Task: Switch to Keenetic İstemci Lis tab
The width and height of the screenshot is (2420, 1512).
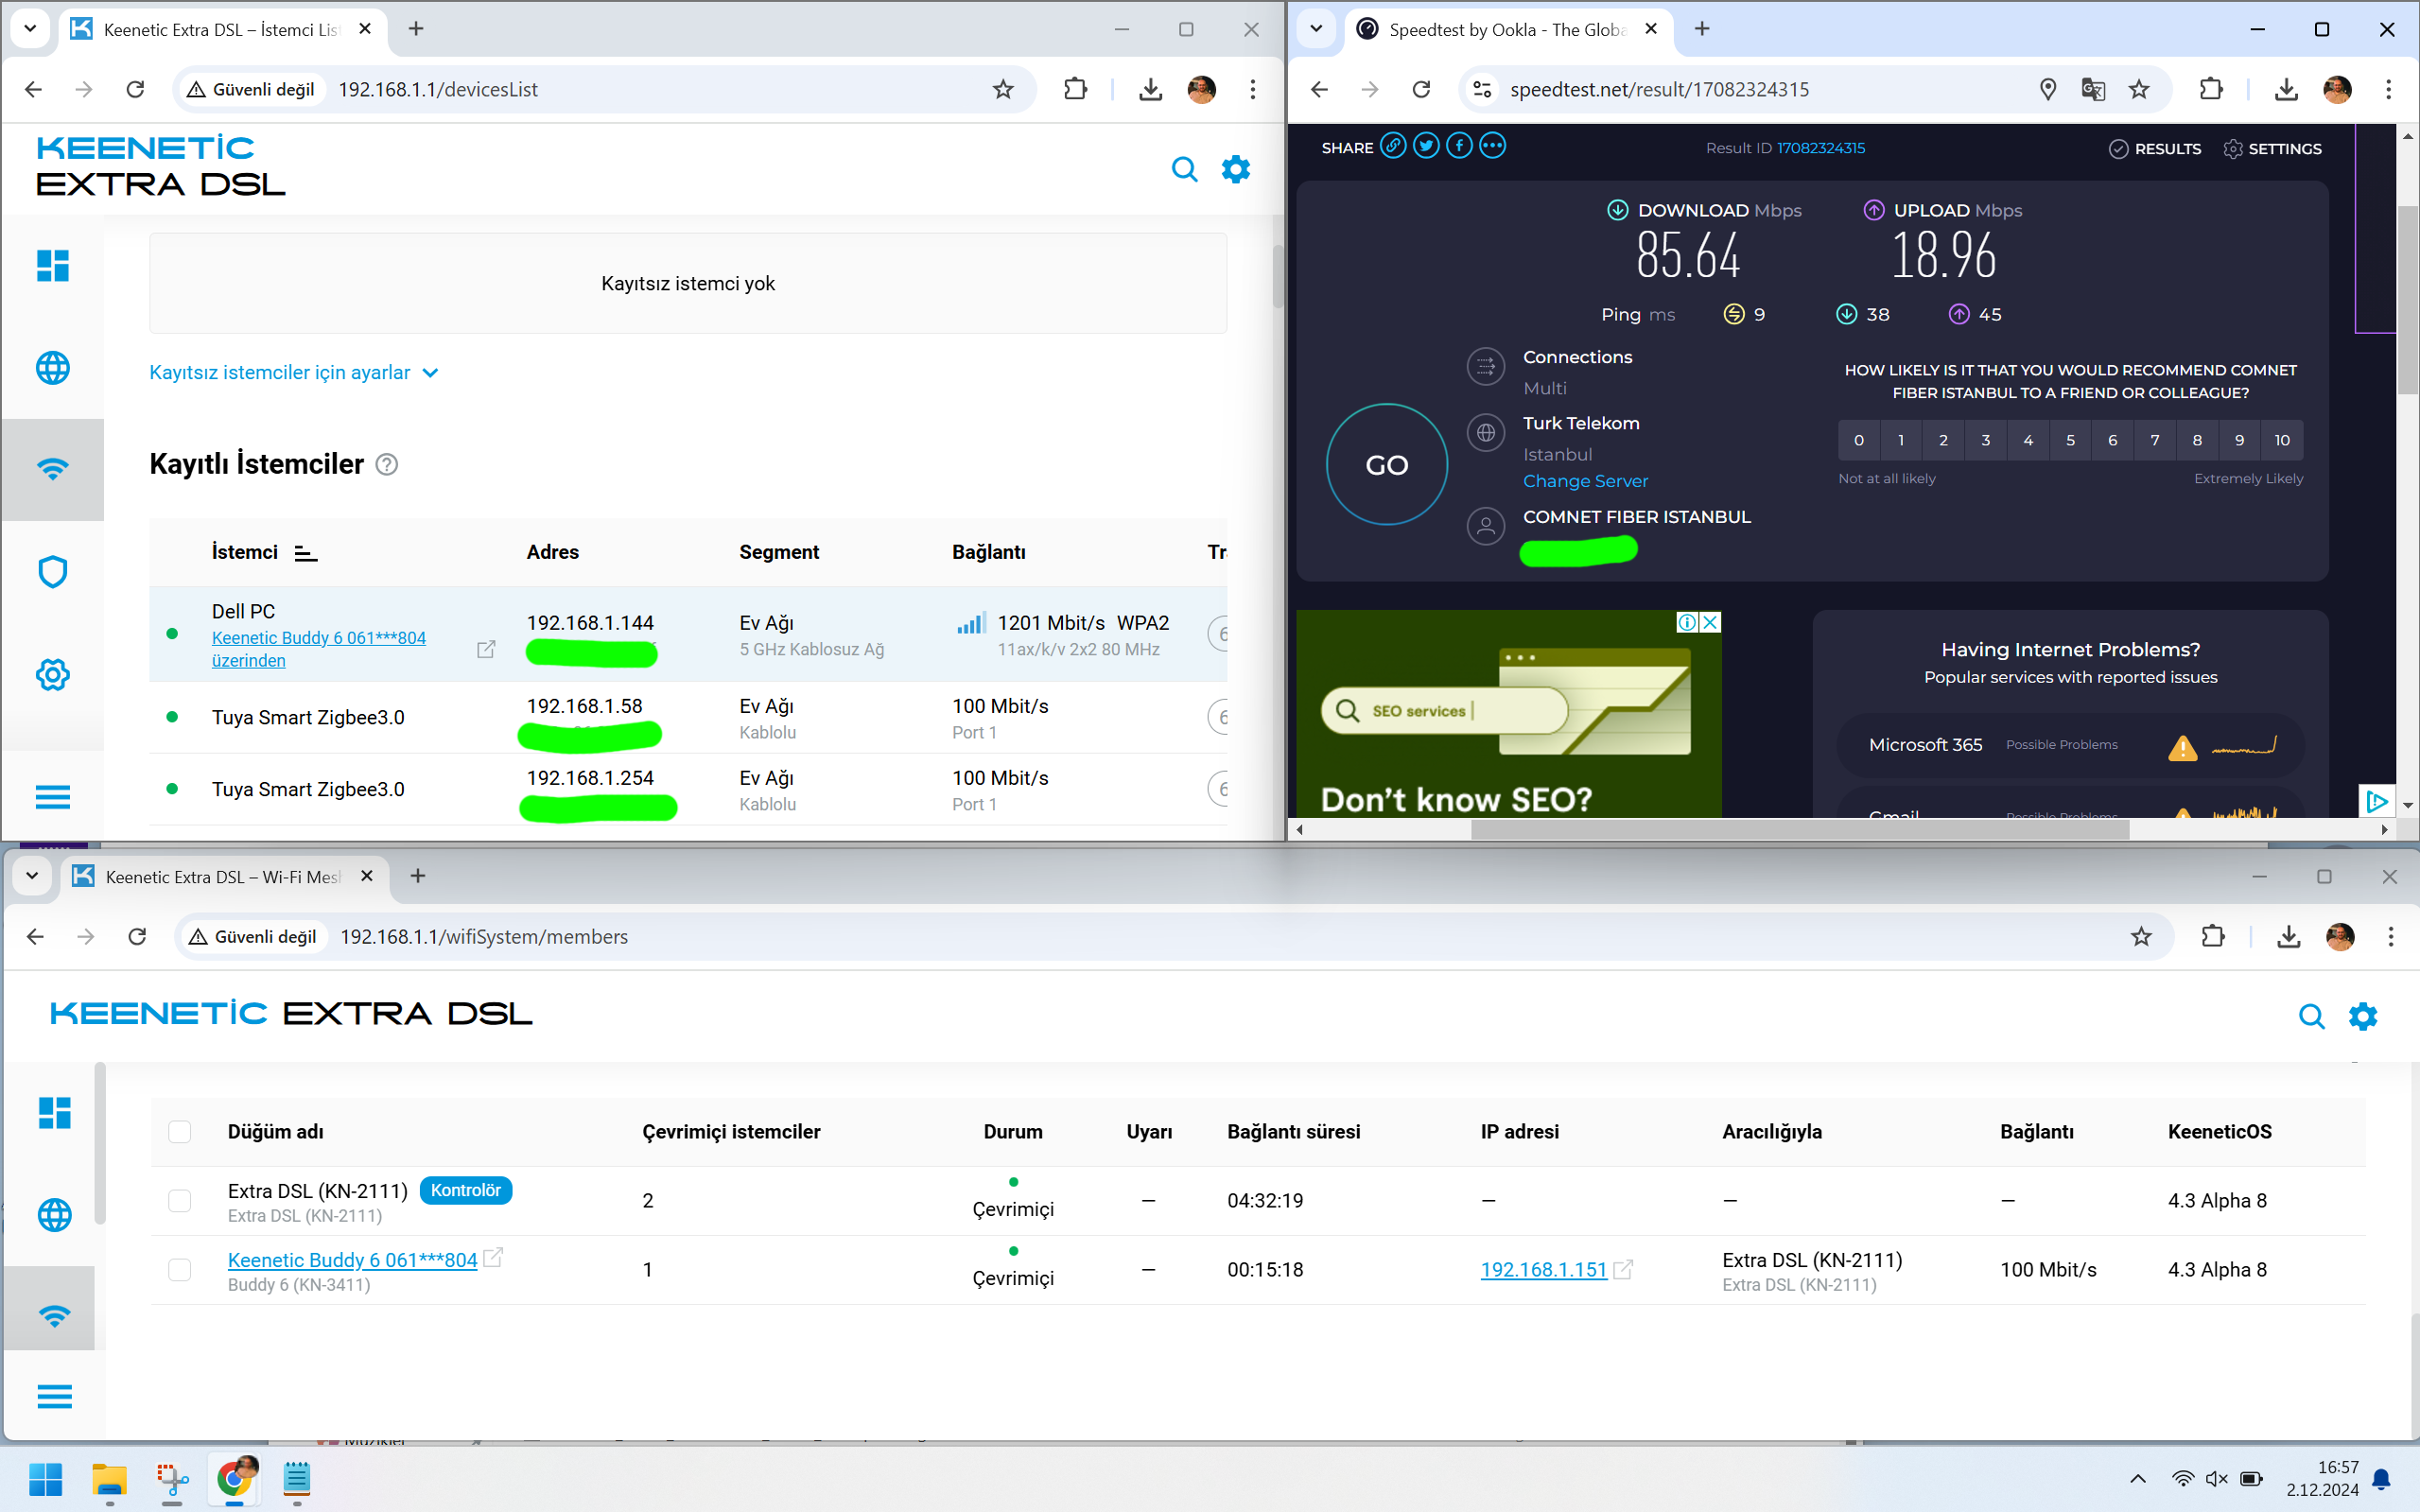Action: [x=224, y=29]
